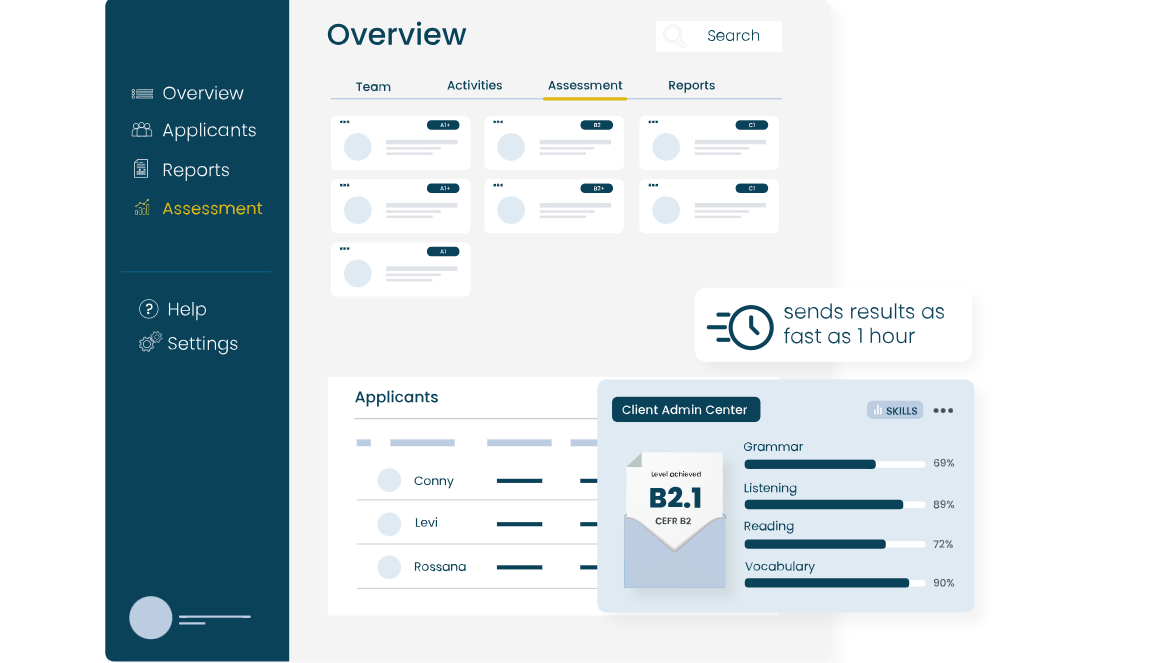Select Conny's avatar in the Applicants table
This screenshot has height=663, width=1150.
[x=388, y=480]
